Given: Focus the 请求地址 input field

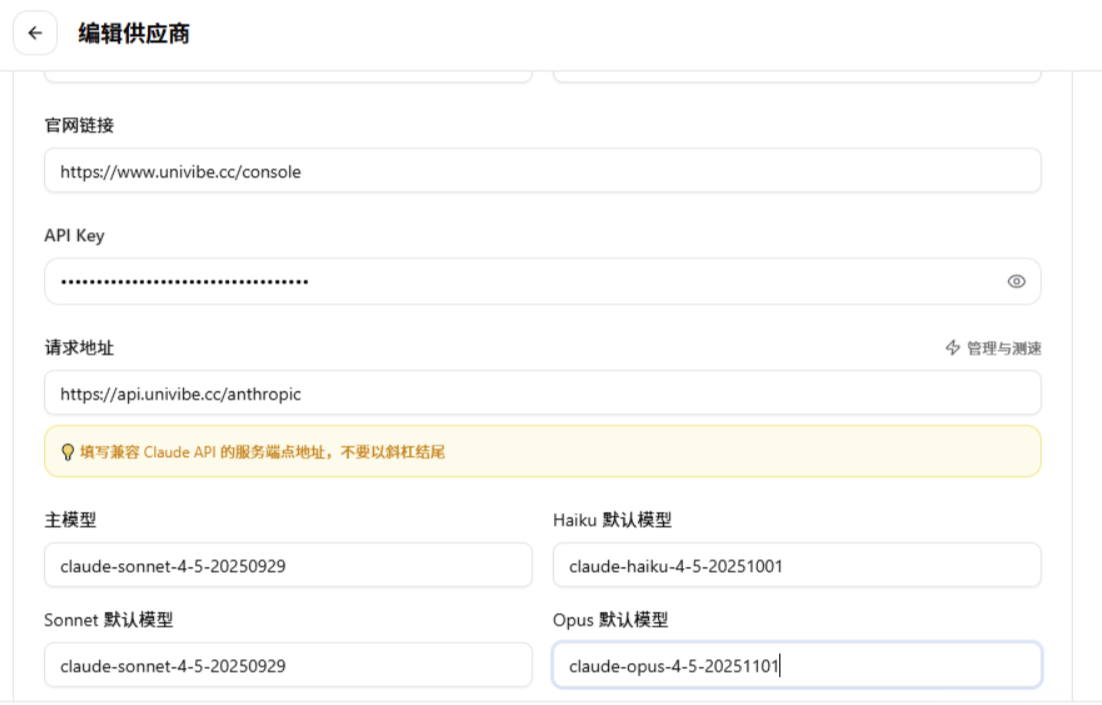Looking at the screenshot, I should [543, 393].
